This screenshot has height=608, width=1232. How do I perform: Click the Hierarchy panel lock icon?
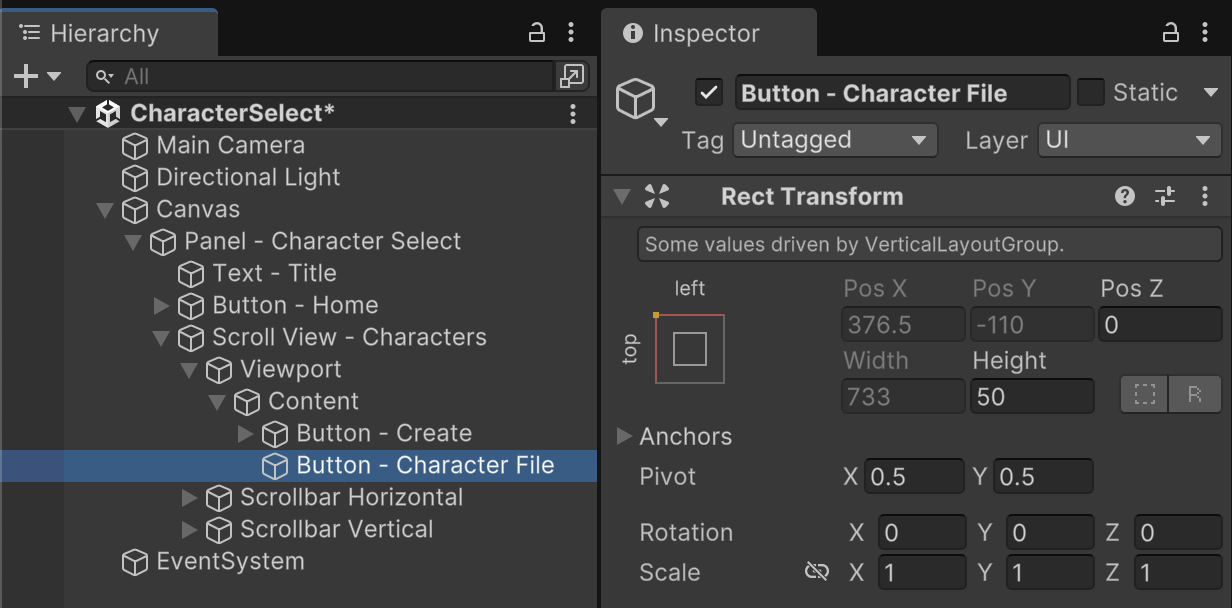(x=537, y=33)
